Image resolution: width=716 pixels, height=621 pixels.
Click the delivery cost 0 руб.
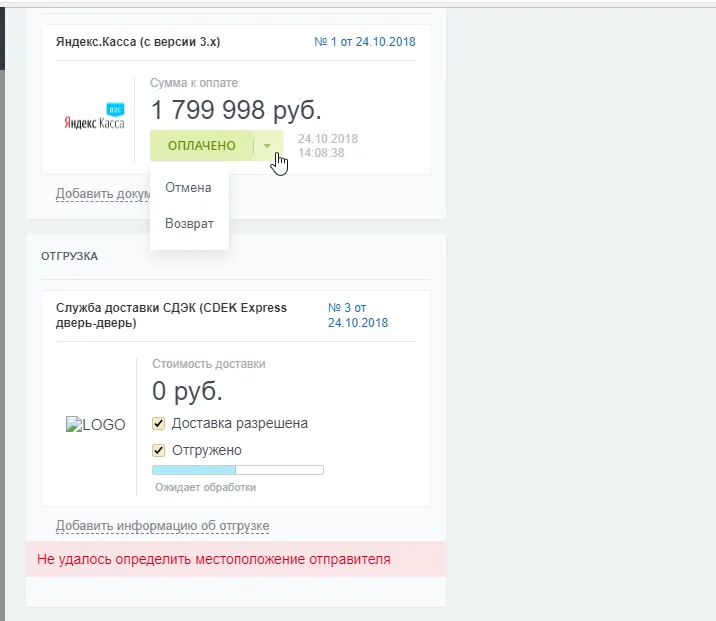pyautogui.click(x=187, y=391)
